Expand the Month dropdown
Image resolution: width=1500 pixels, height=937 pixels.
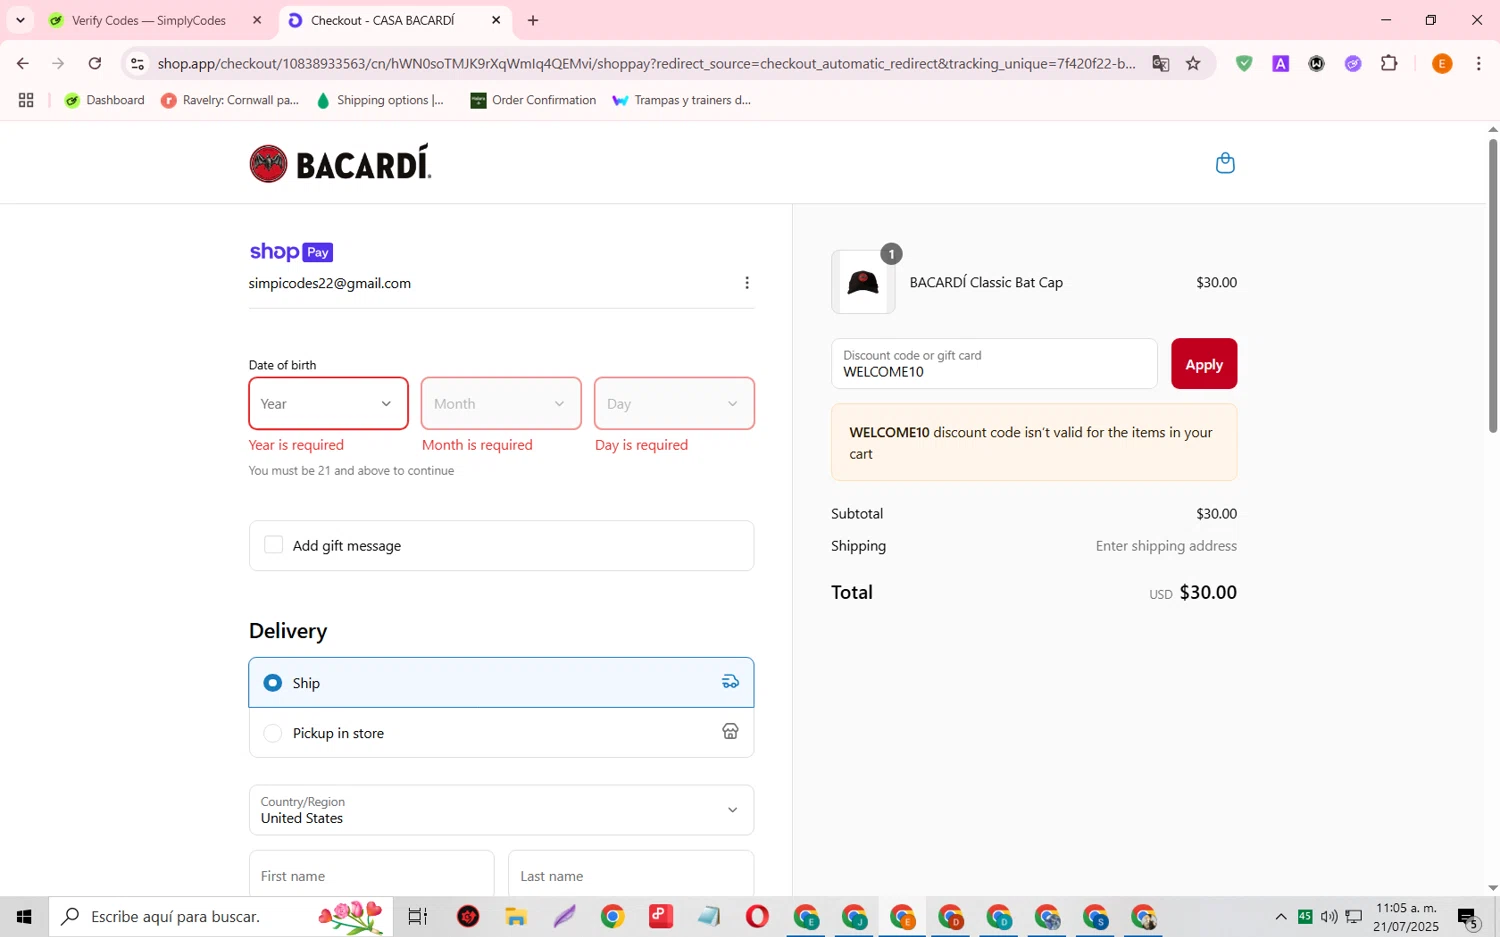point(501,404)
